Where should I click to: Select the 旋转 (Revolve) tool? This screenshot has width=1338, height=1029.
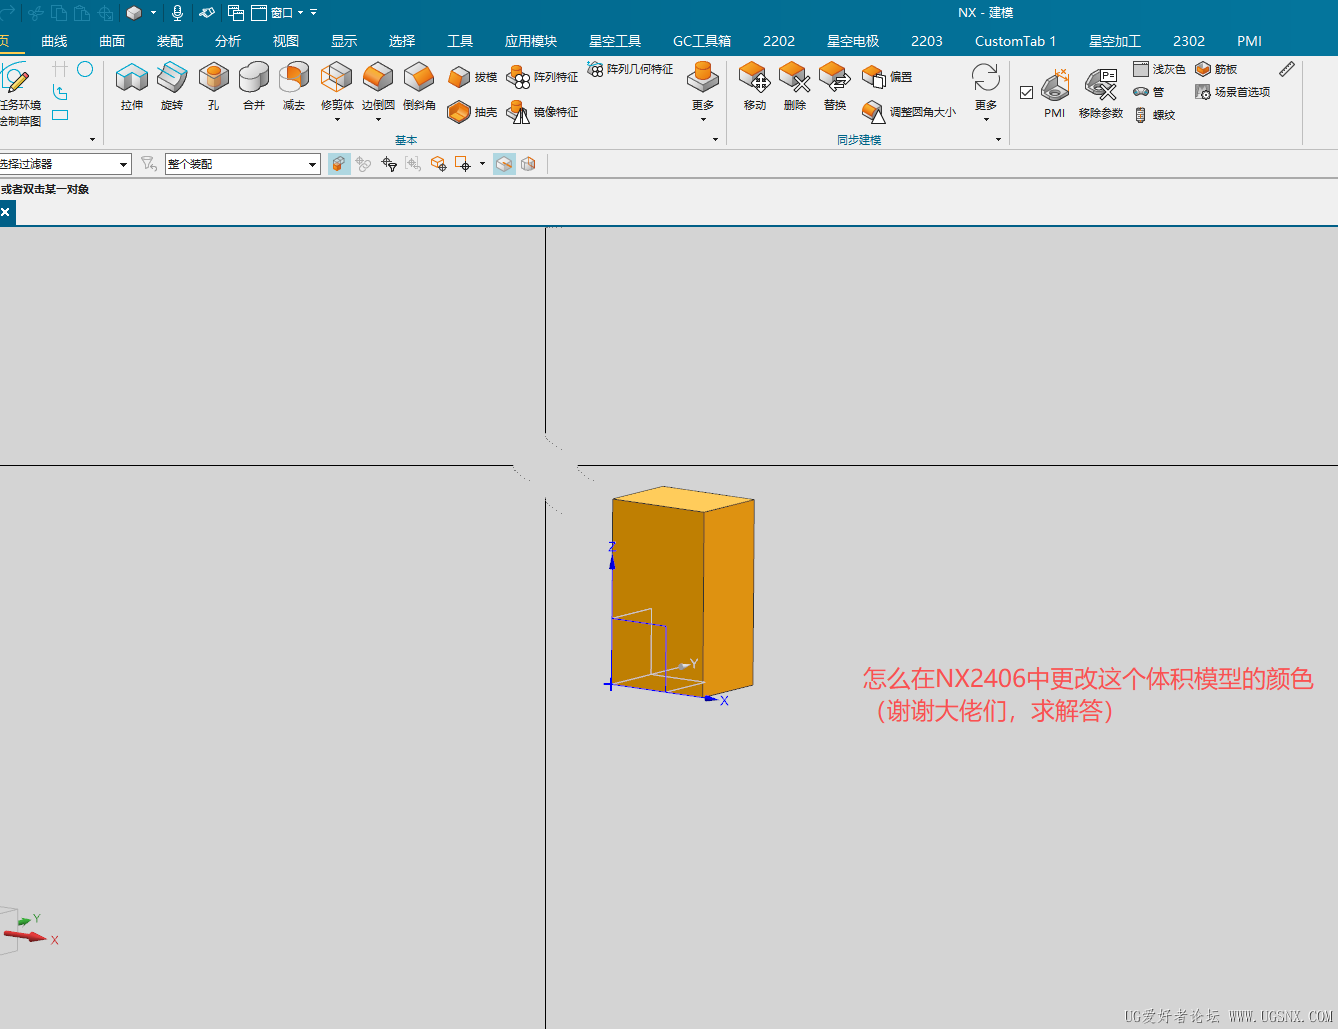point(172,85)
